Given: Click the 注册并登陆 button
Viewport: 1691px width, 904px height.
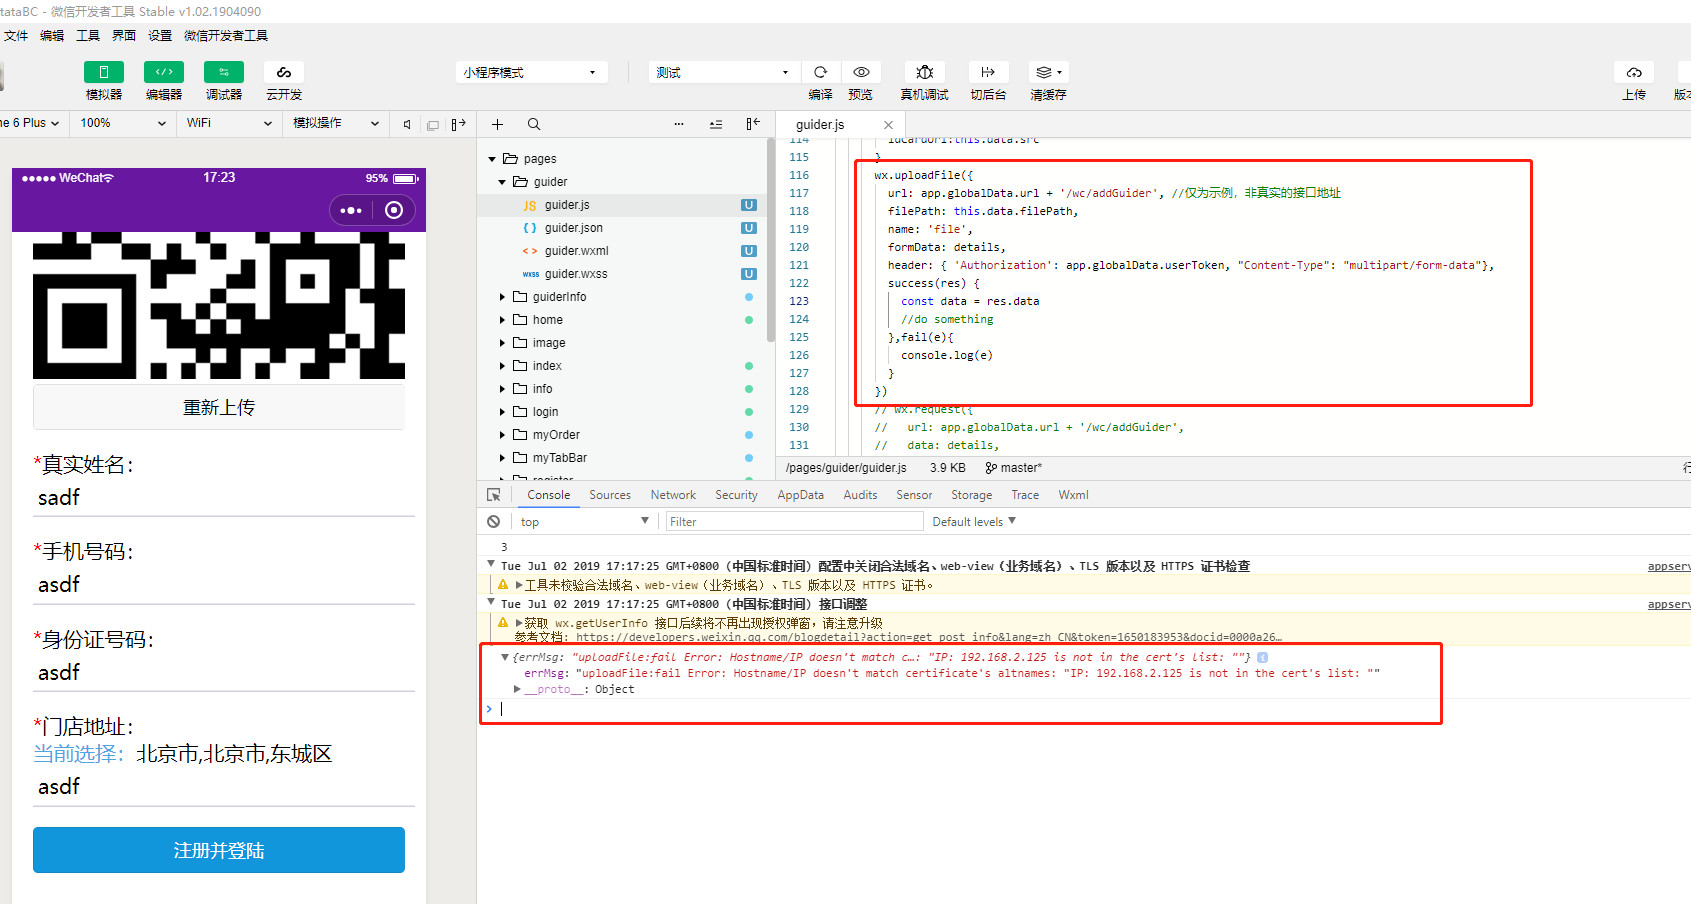Looking at the screenshot, I should (x=219, y=850).
